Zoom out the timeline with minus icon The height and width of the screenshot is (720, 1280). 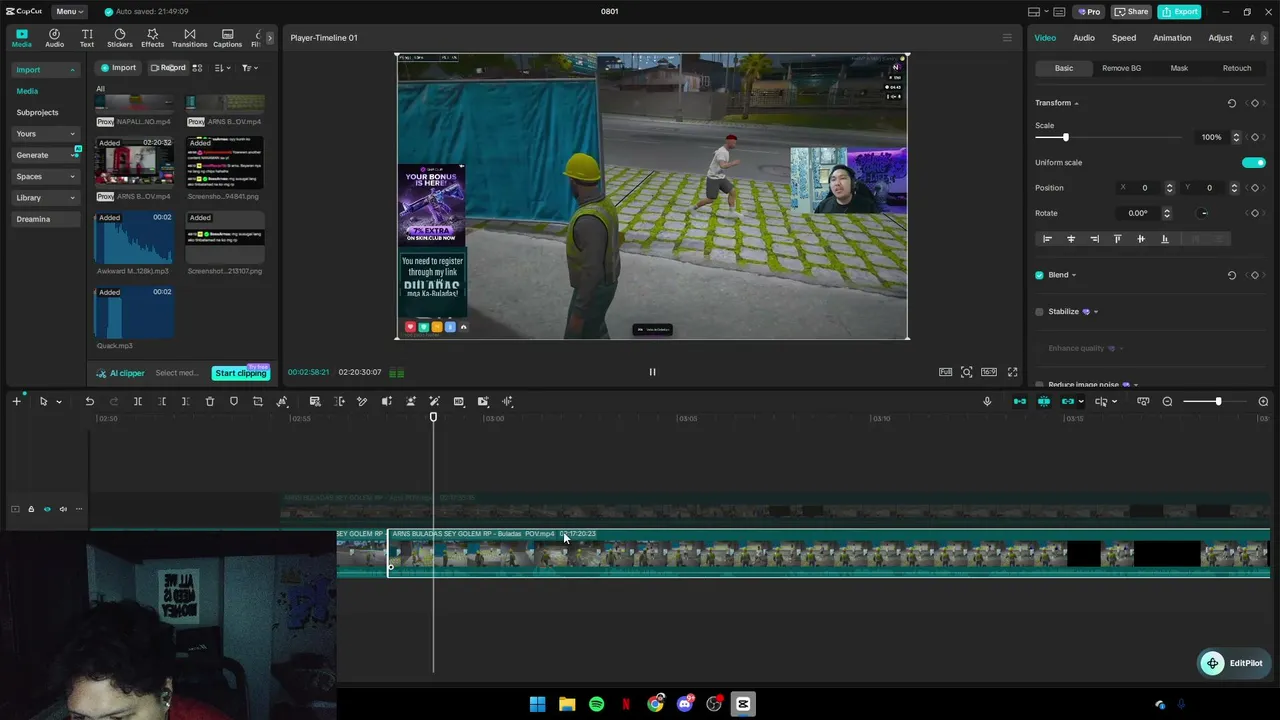tap(1167, 401)
